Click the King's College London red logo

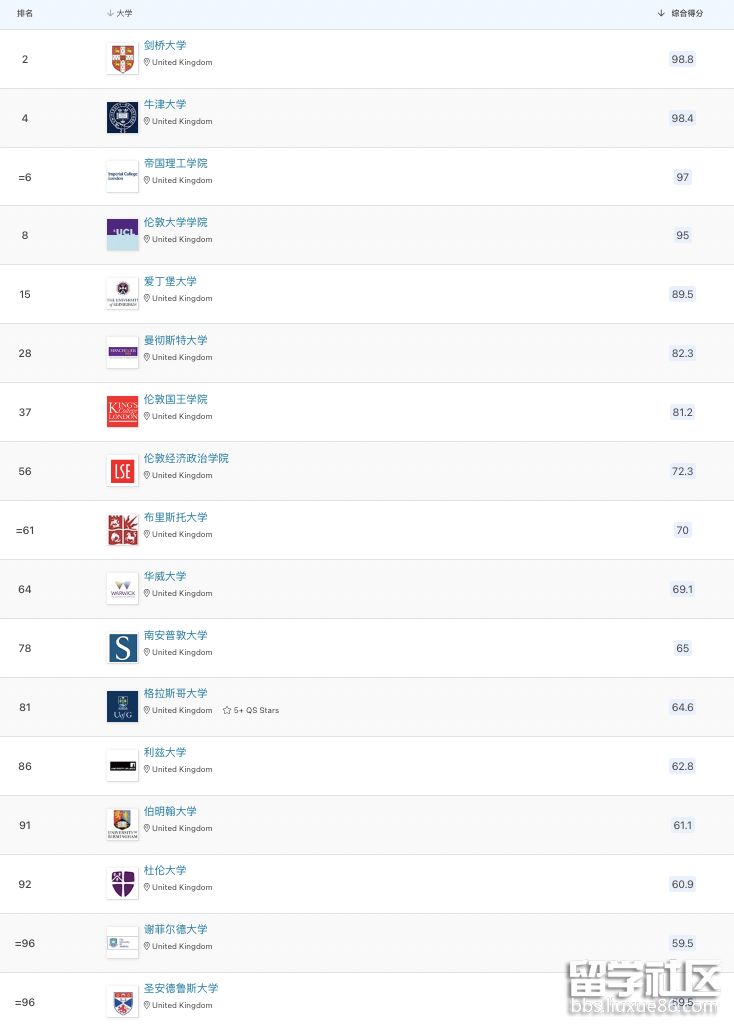click(x=122, y=412)
